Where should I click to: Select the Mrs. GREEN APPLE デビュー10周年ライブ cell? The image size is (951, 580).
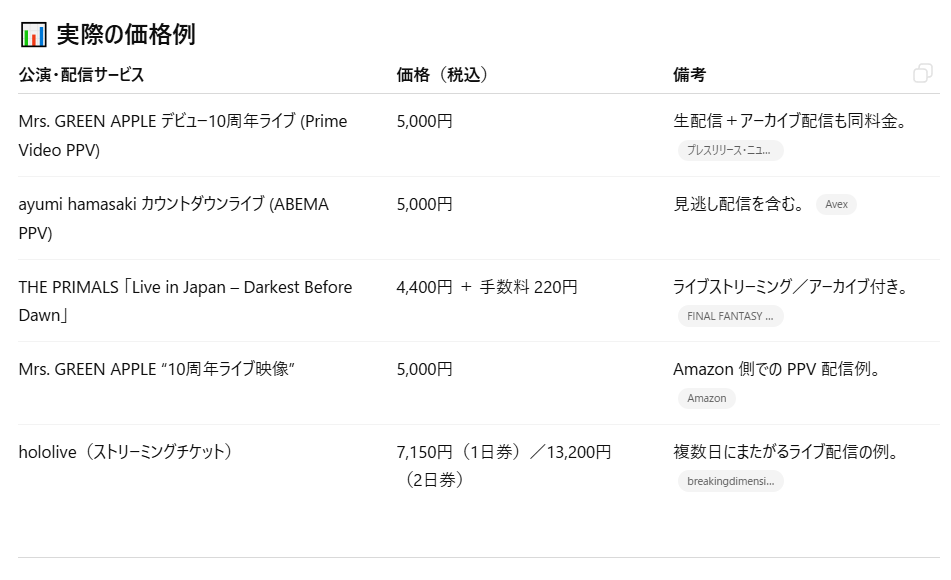[x=183, y=135]
